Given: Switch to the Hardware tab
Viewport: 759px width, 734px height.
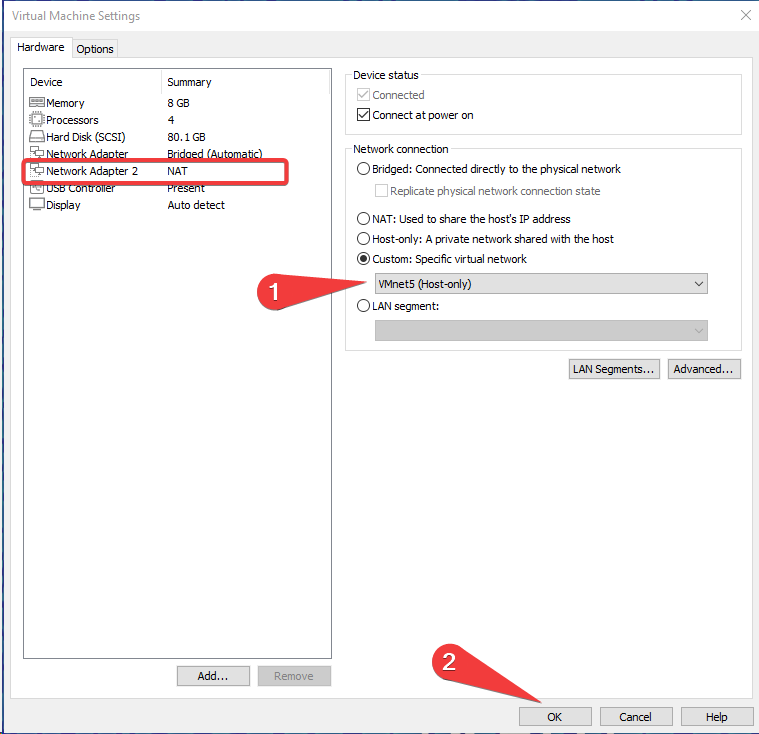Looking at the screenshot, I should coord(41,47).
